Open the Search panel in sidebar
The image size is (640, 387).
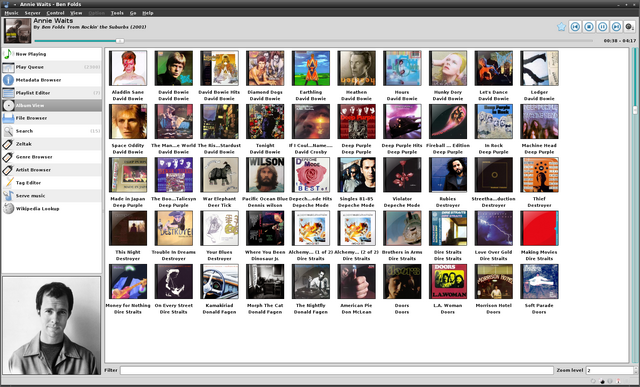tap(51, 131)
